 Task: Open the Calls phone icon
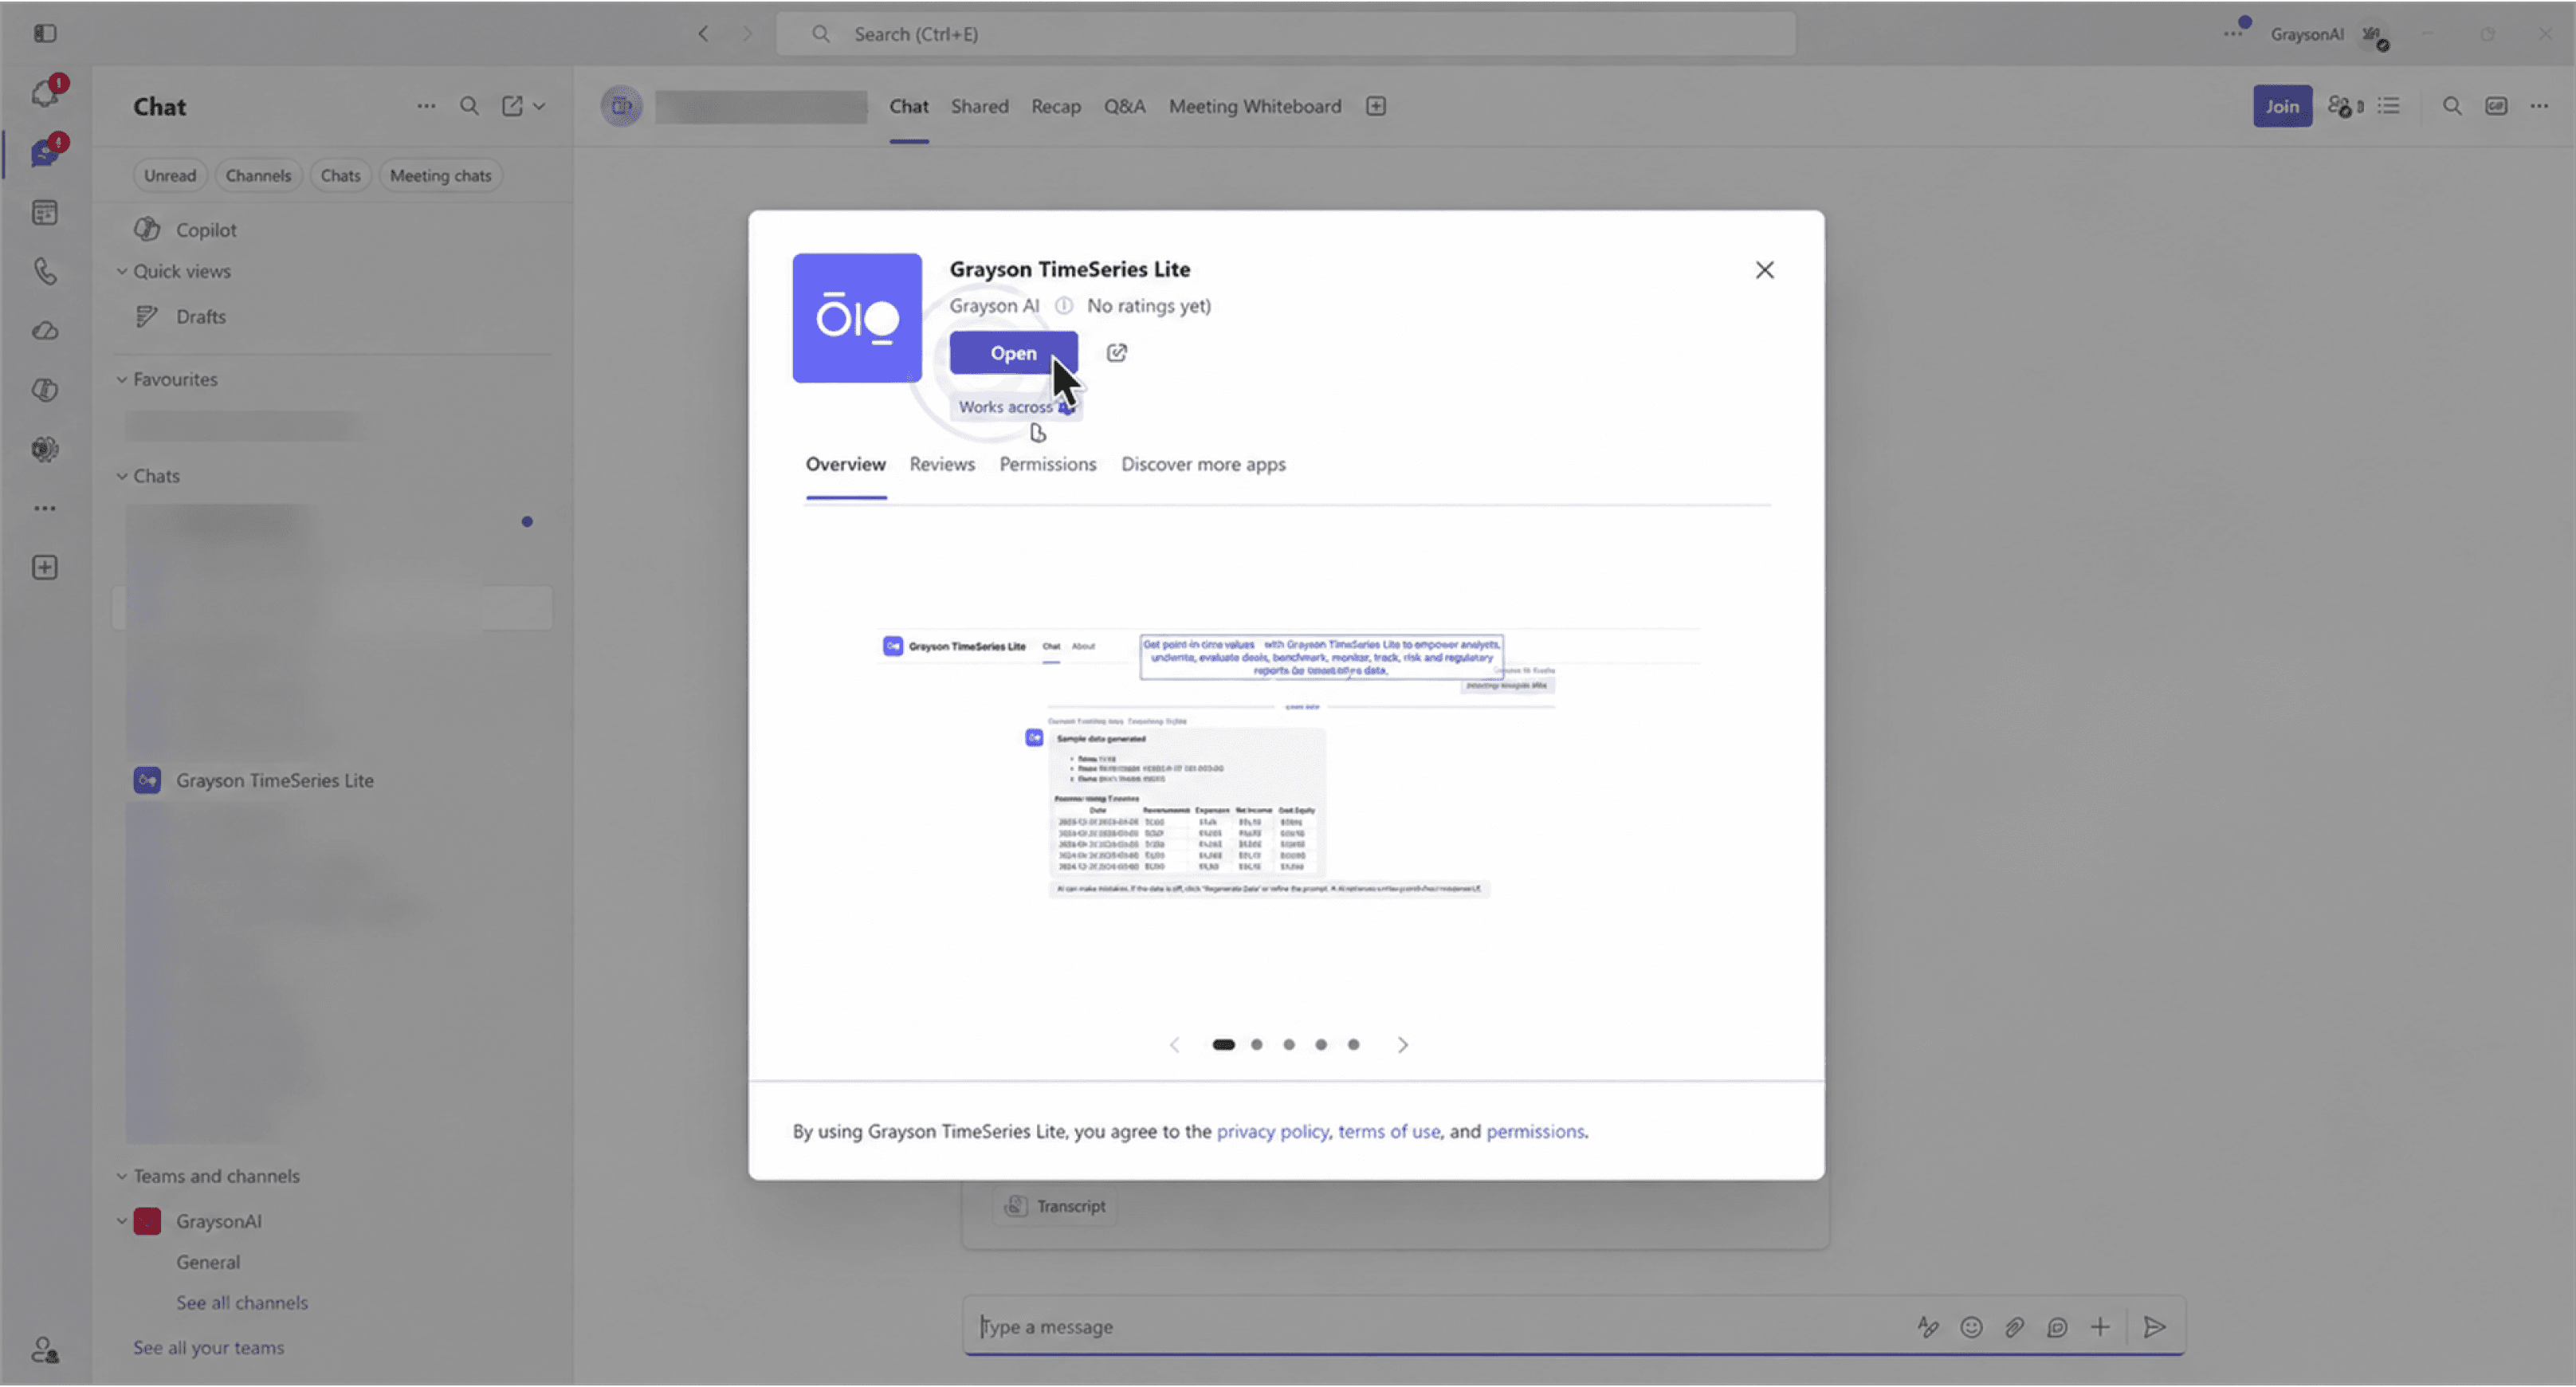coord(45,271)
